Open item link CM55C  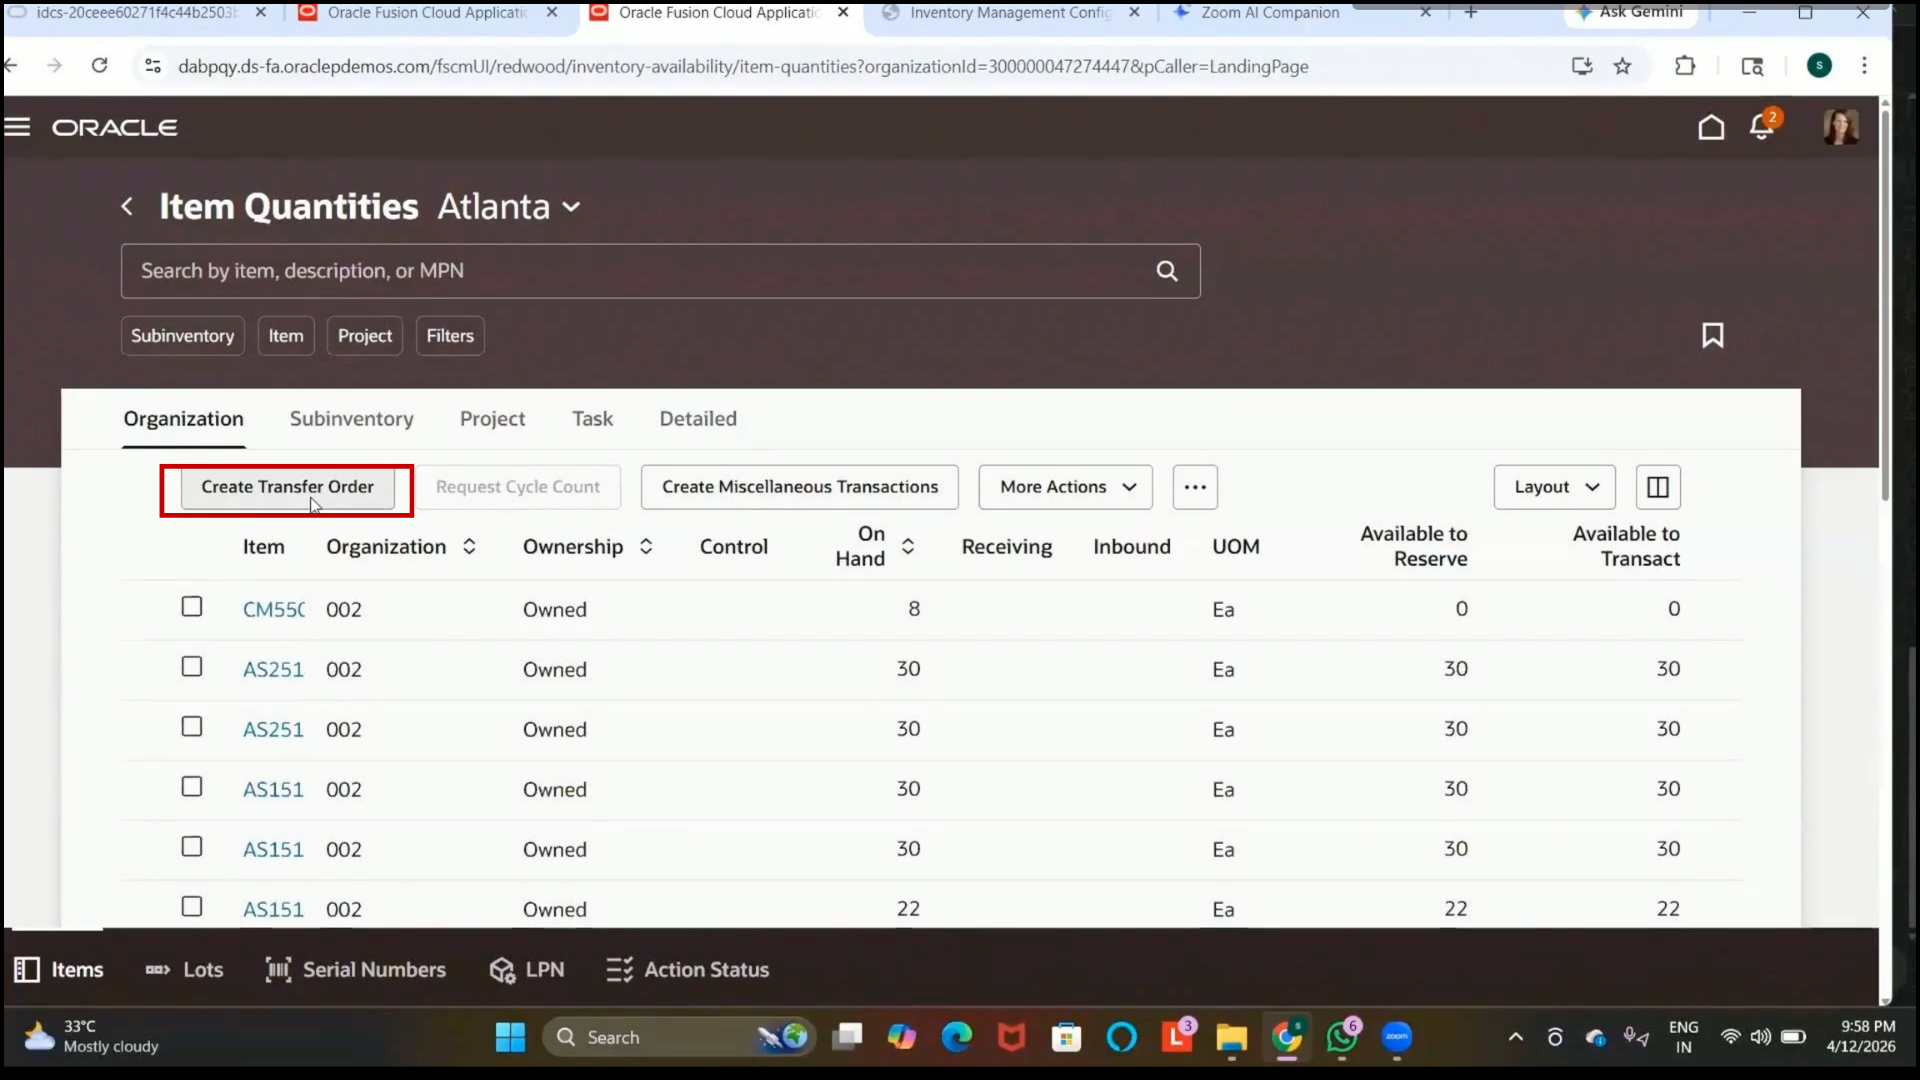click(274, 609)
